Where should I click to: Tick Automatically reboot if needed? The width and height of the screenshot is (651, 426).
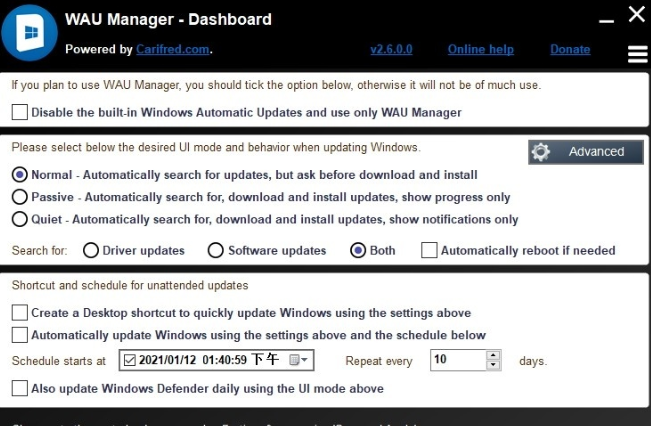(429, 250)
